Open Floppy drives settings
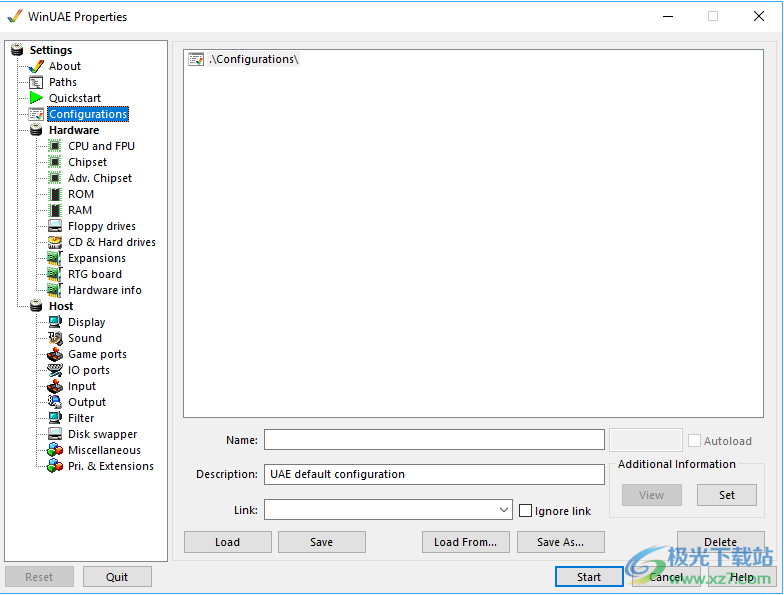The image size is (784, 595). (102, 226)
